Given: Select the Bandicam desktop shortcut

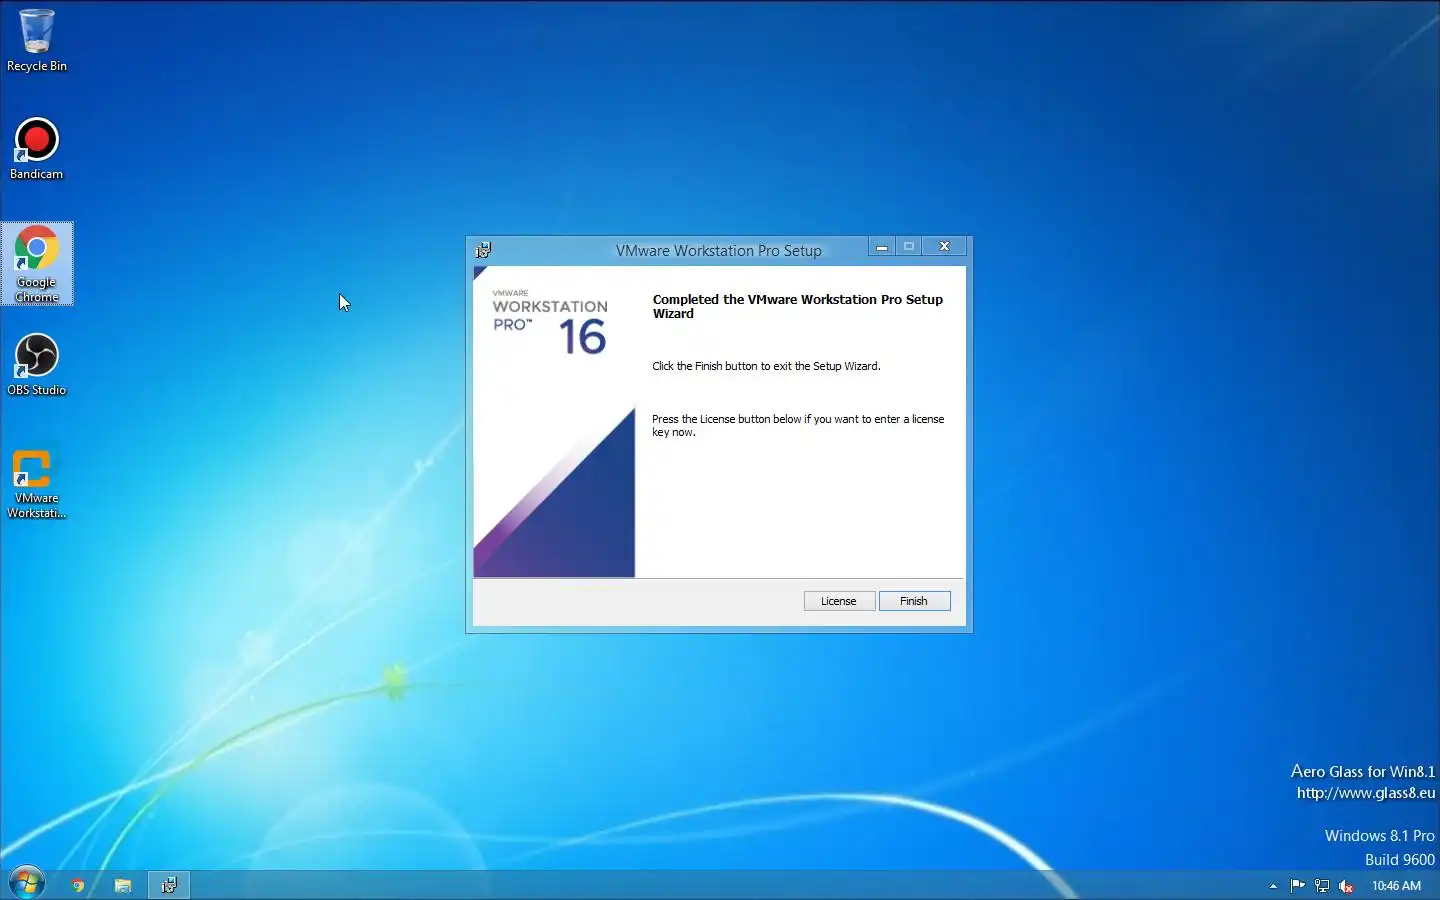Looking at the screenshot, I should 37,149.
